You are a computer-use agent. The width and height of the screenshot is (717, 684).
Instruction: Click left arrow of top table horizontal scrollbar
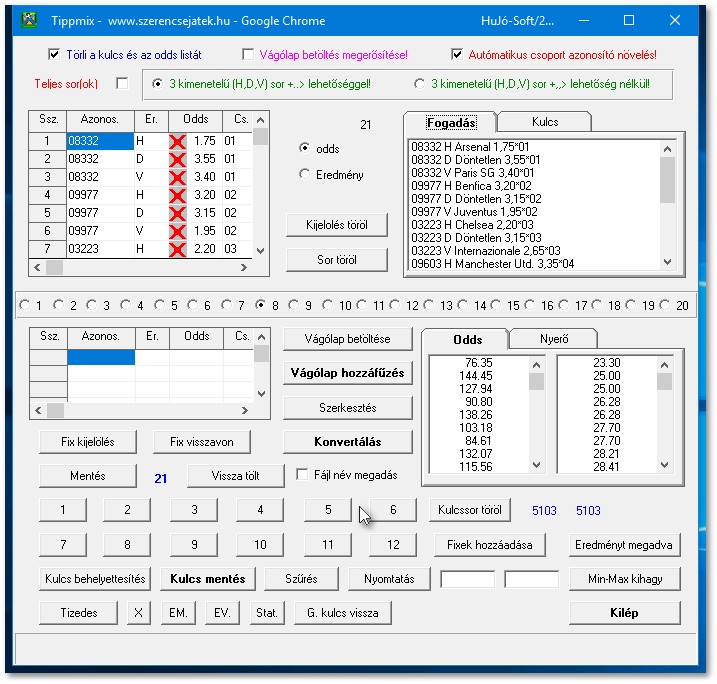37,268
